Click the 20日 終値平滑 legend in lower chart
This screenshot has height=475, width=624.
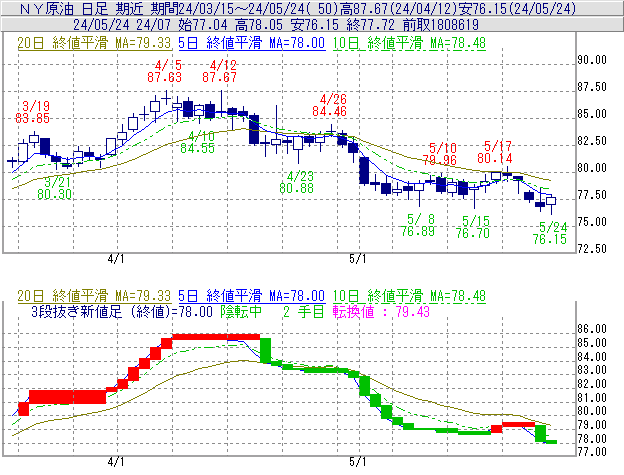[94, 296]
